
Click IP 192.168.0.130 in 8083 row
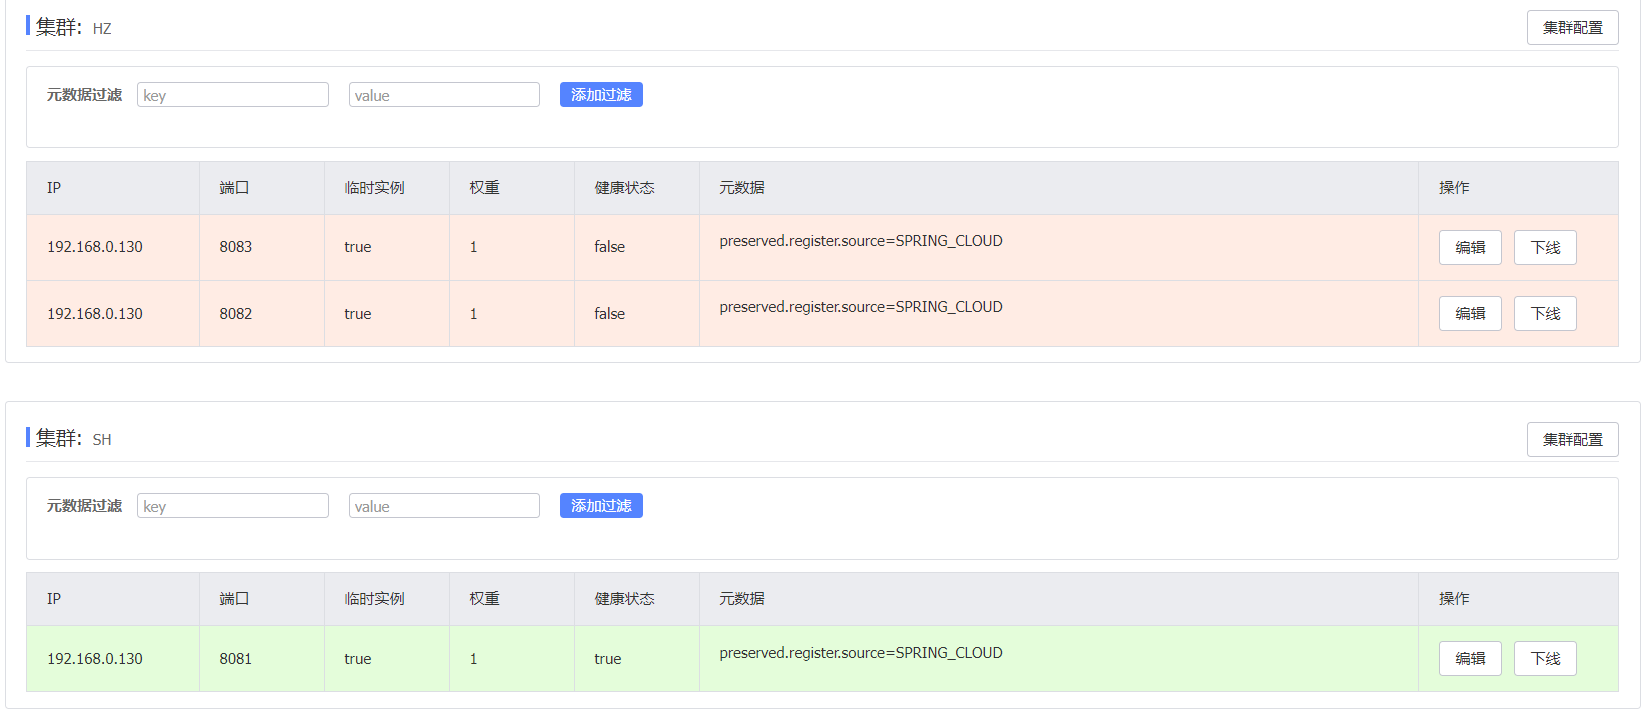(x=95, y=247)
